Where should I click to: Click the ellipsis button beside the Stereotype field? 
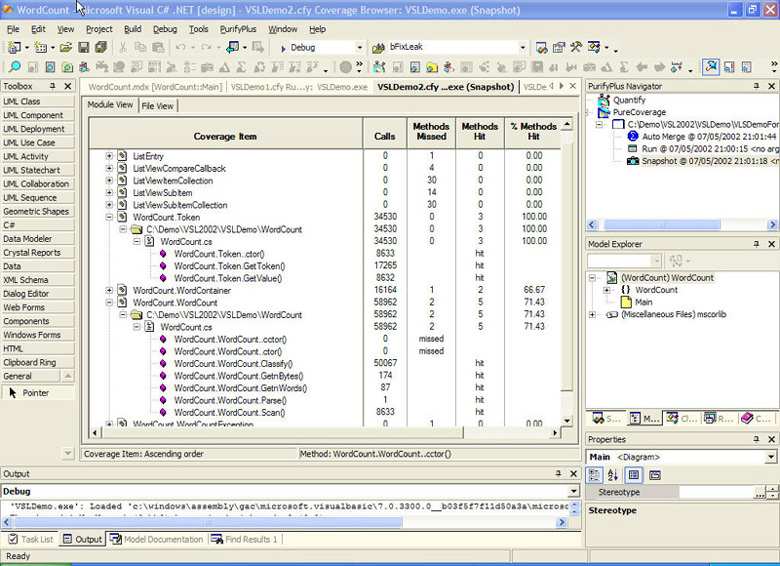760,493
